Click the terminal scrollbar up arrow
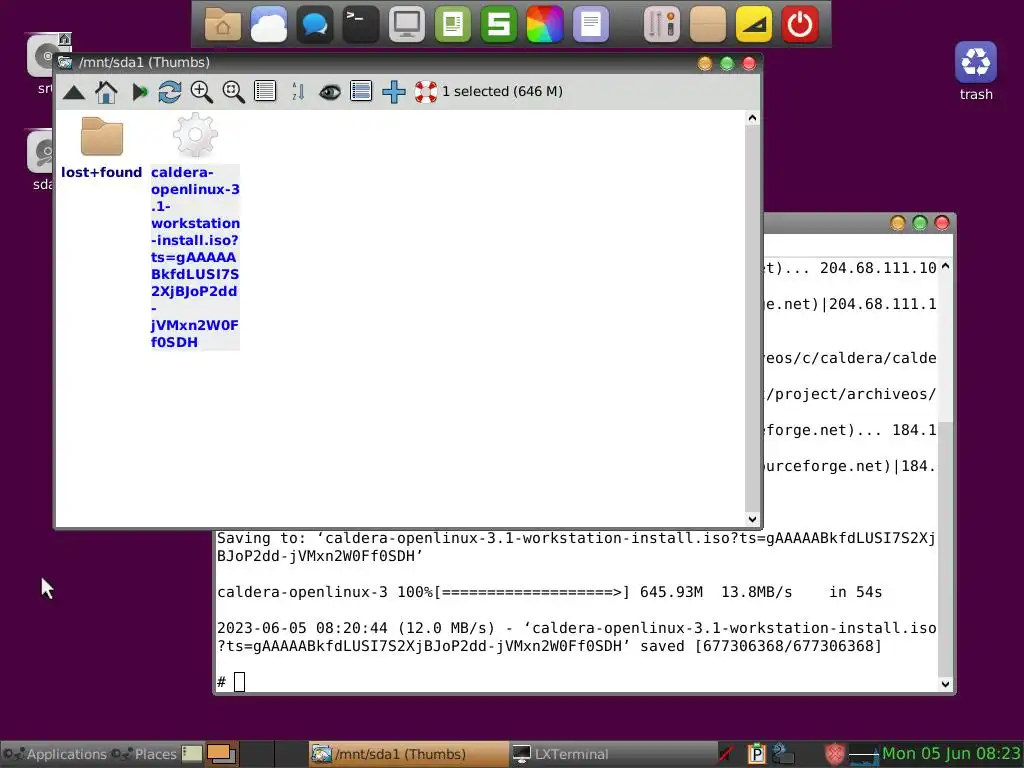 (x=946, y=266)
